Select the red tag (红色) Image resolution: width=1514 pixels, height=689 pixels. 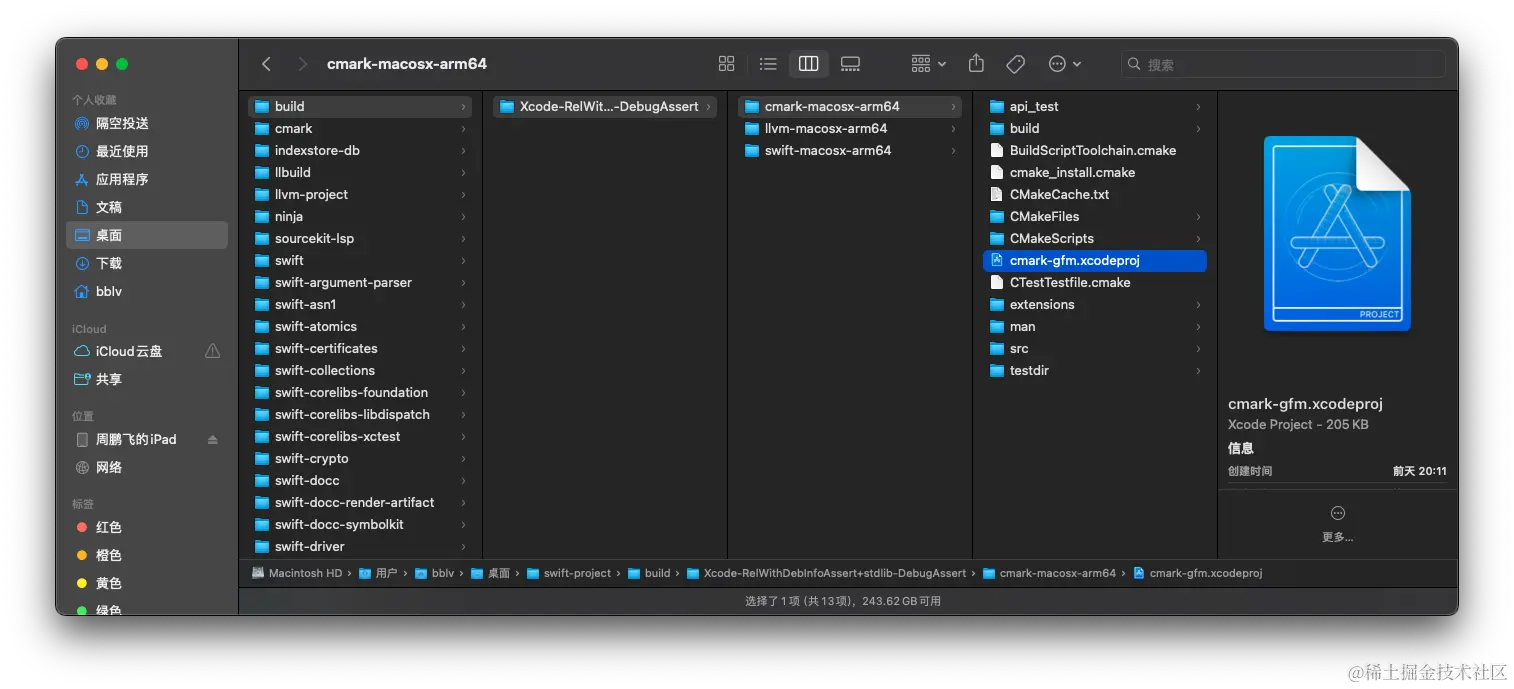point(147,527)
